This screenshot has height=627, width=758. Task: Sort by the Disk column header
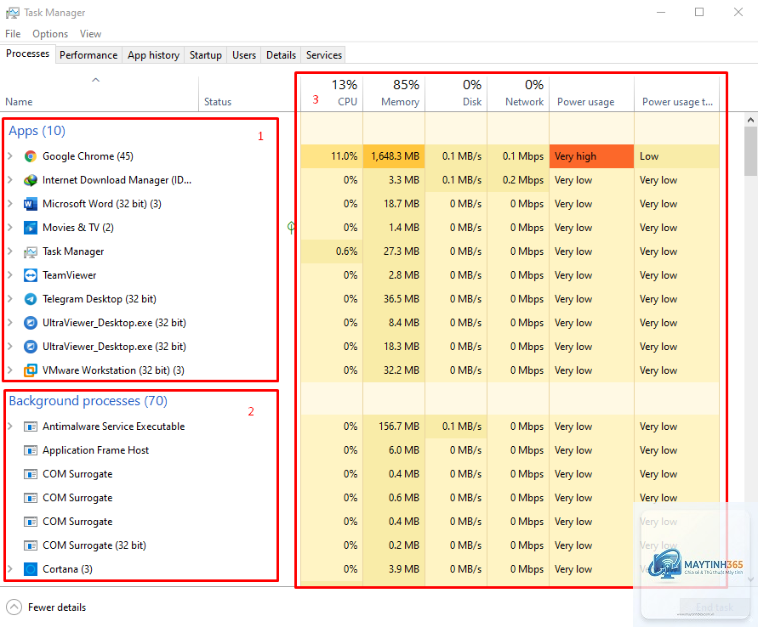(x=456, y=92)
